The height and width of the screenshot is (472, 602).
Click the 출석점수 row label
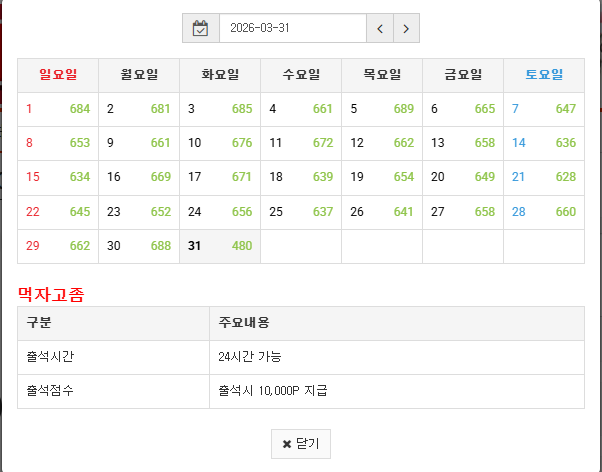tap(50, 390)
